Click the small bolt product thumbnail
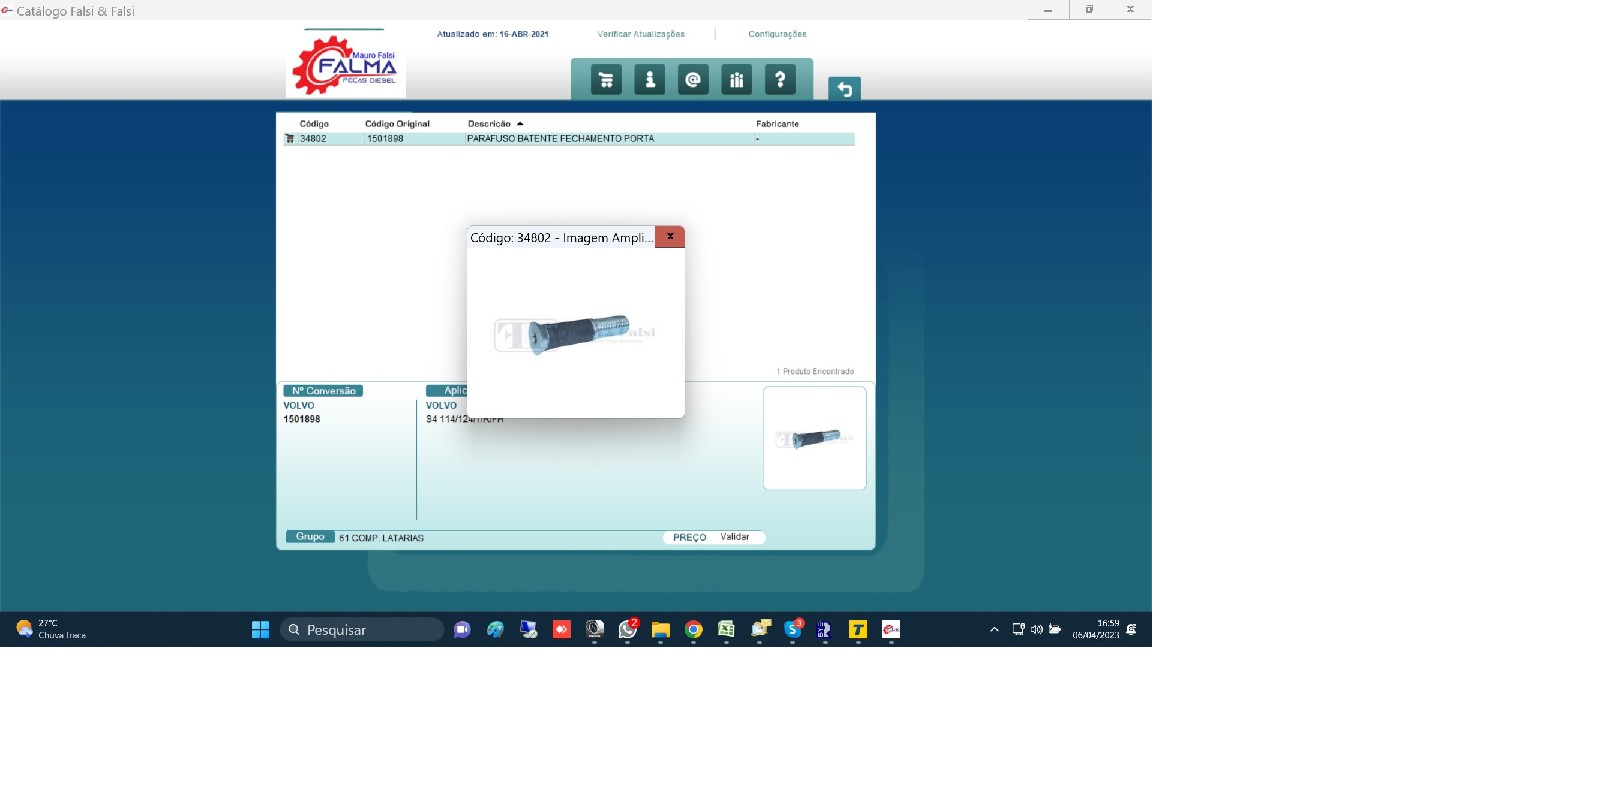Viewport: 1597px width, 796px height. [814, 438]
